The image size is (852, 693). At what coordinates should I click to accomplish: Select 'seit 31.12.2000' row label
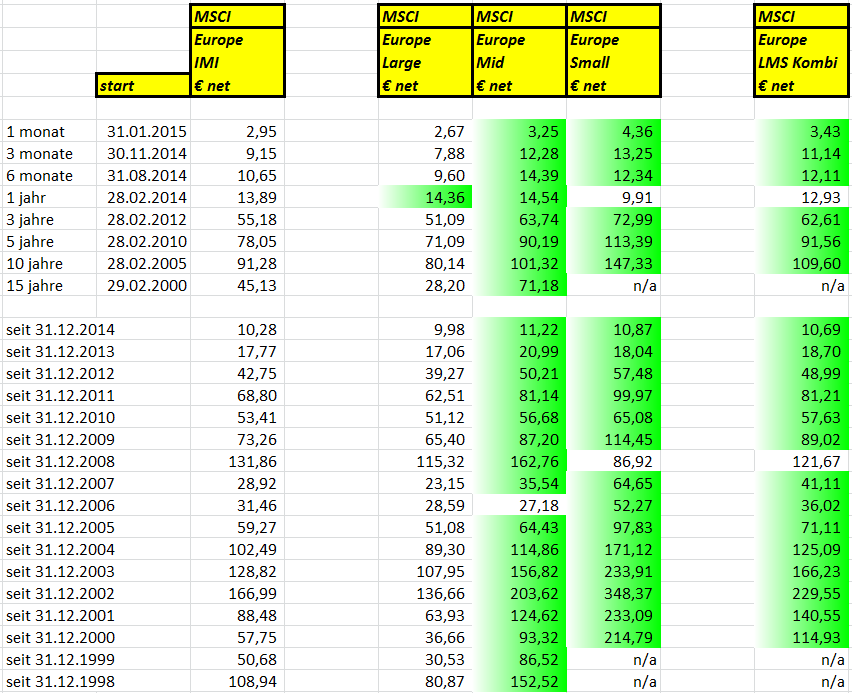coord(60,638)
